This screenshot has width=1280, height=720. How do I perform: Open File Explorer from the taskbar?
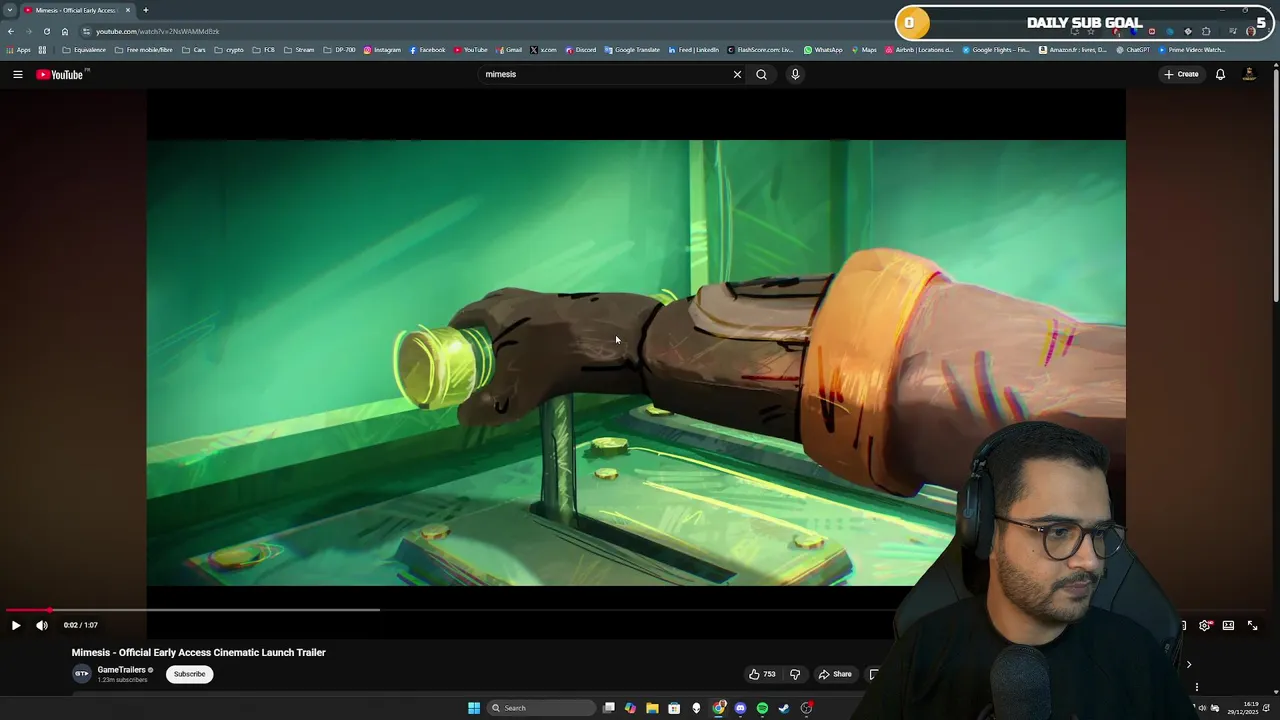pyautogui.click(x=652, y=708)
